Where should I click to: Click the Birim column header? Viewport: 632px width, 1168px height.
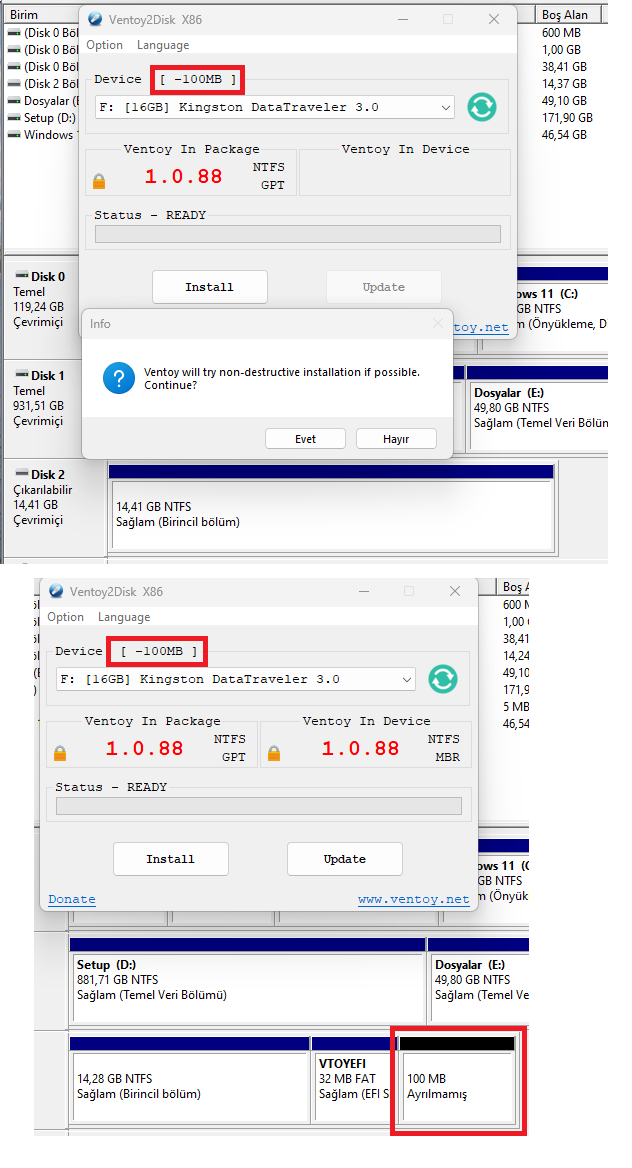coord(25,14)
